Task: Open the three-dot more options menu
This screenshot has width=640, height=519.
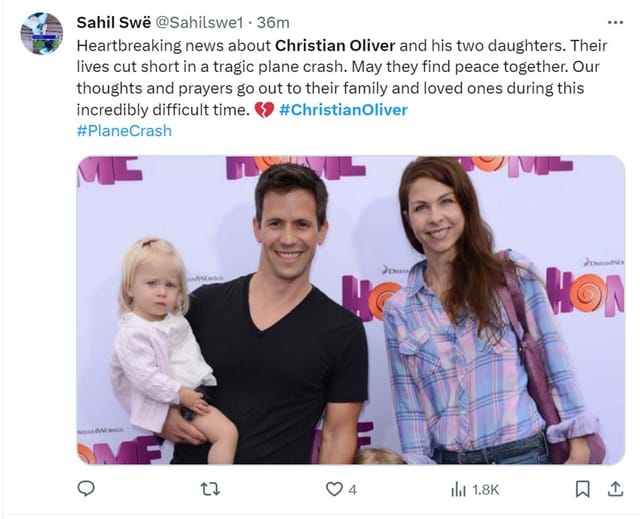Action: 614,22
